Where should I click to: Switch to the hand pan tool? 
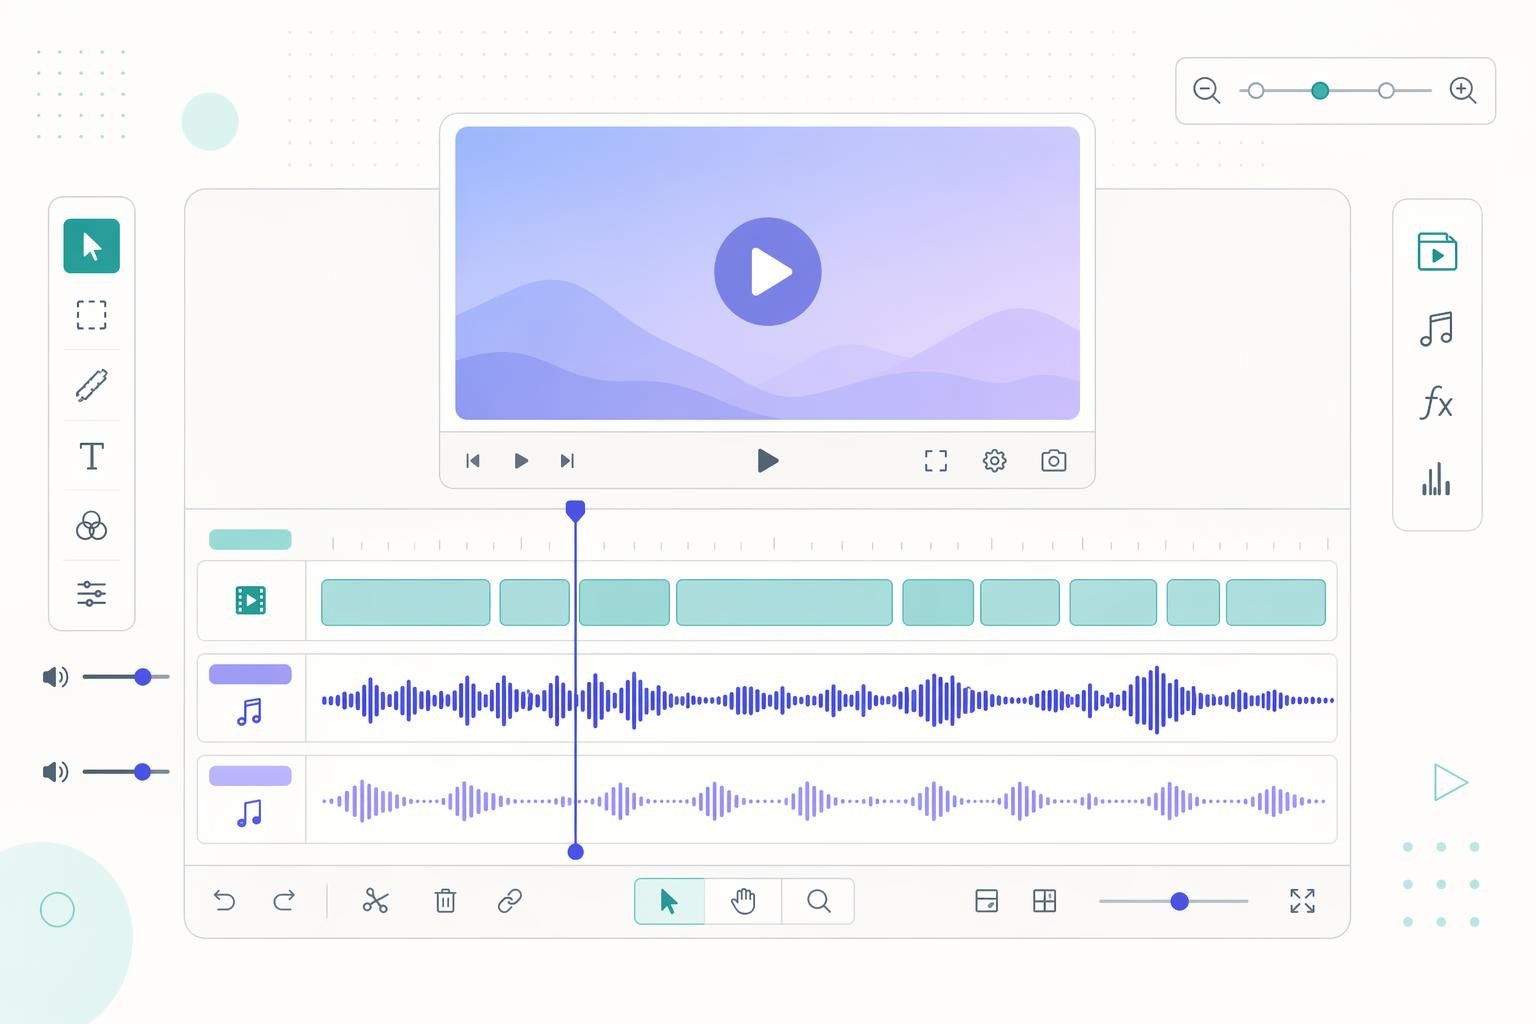click(743, 901)
